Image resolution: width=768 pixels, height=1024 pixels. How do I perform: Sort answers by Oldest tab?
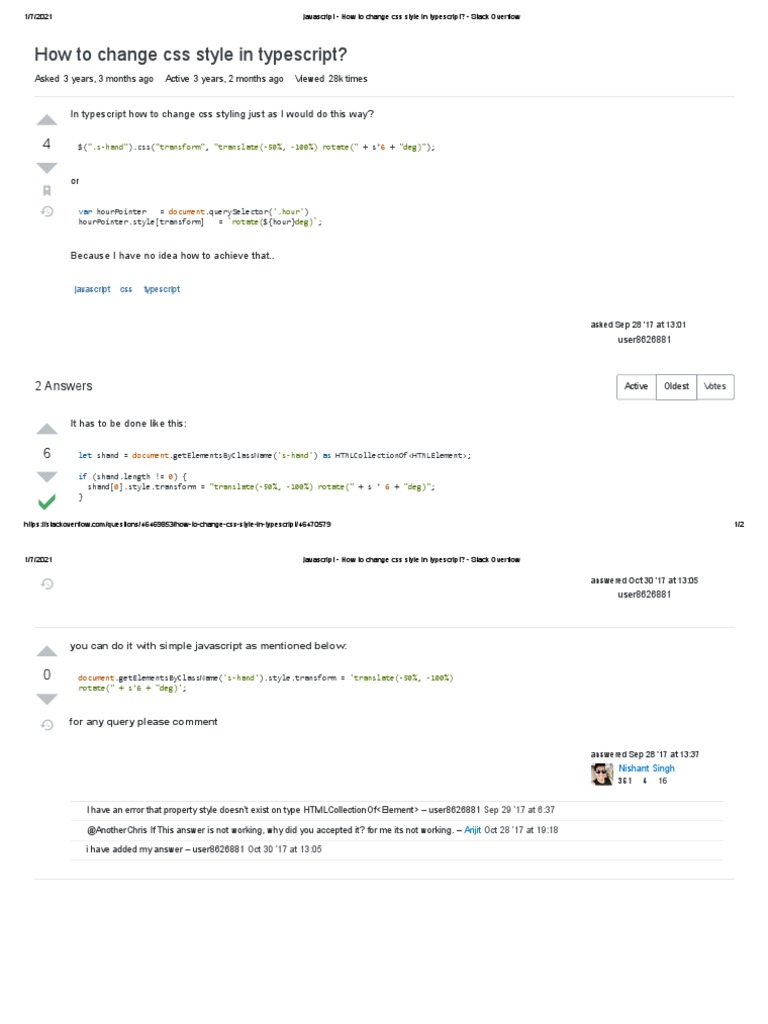pos(677,386)
